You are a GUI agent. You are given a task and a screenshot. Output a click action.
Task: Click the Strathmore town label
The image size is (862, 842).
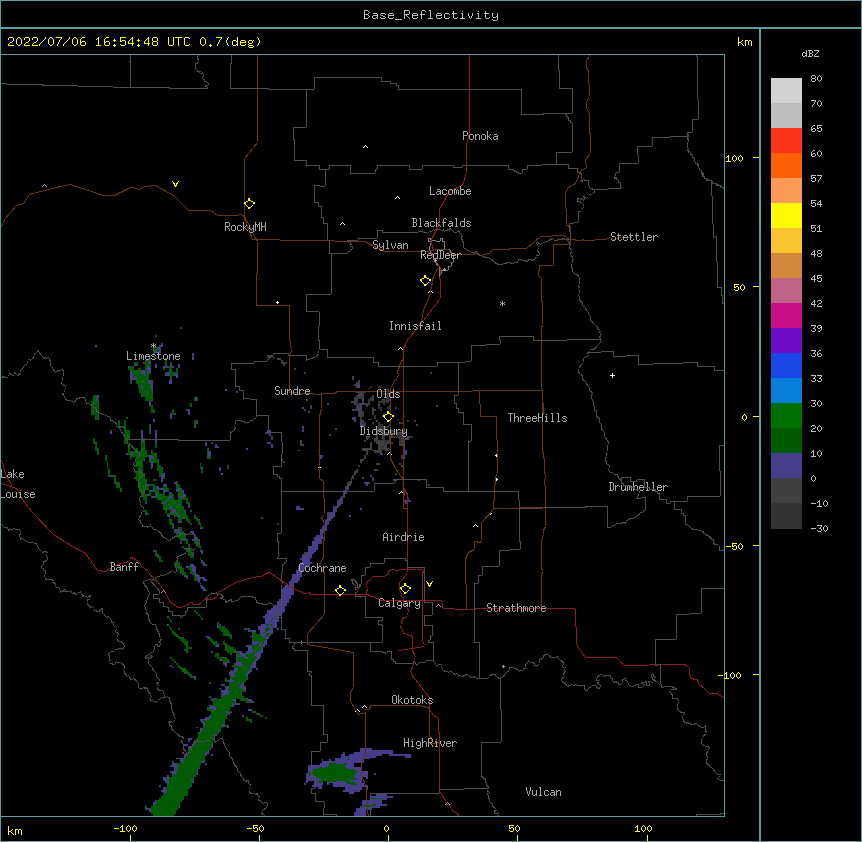tap(516, 608)
